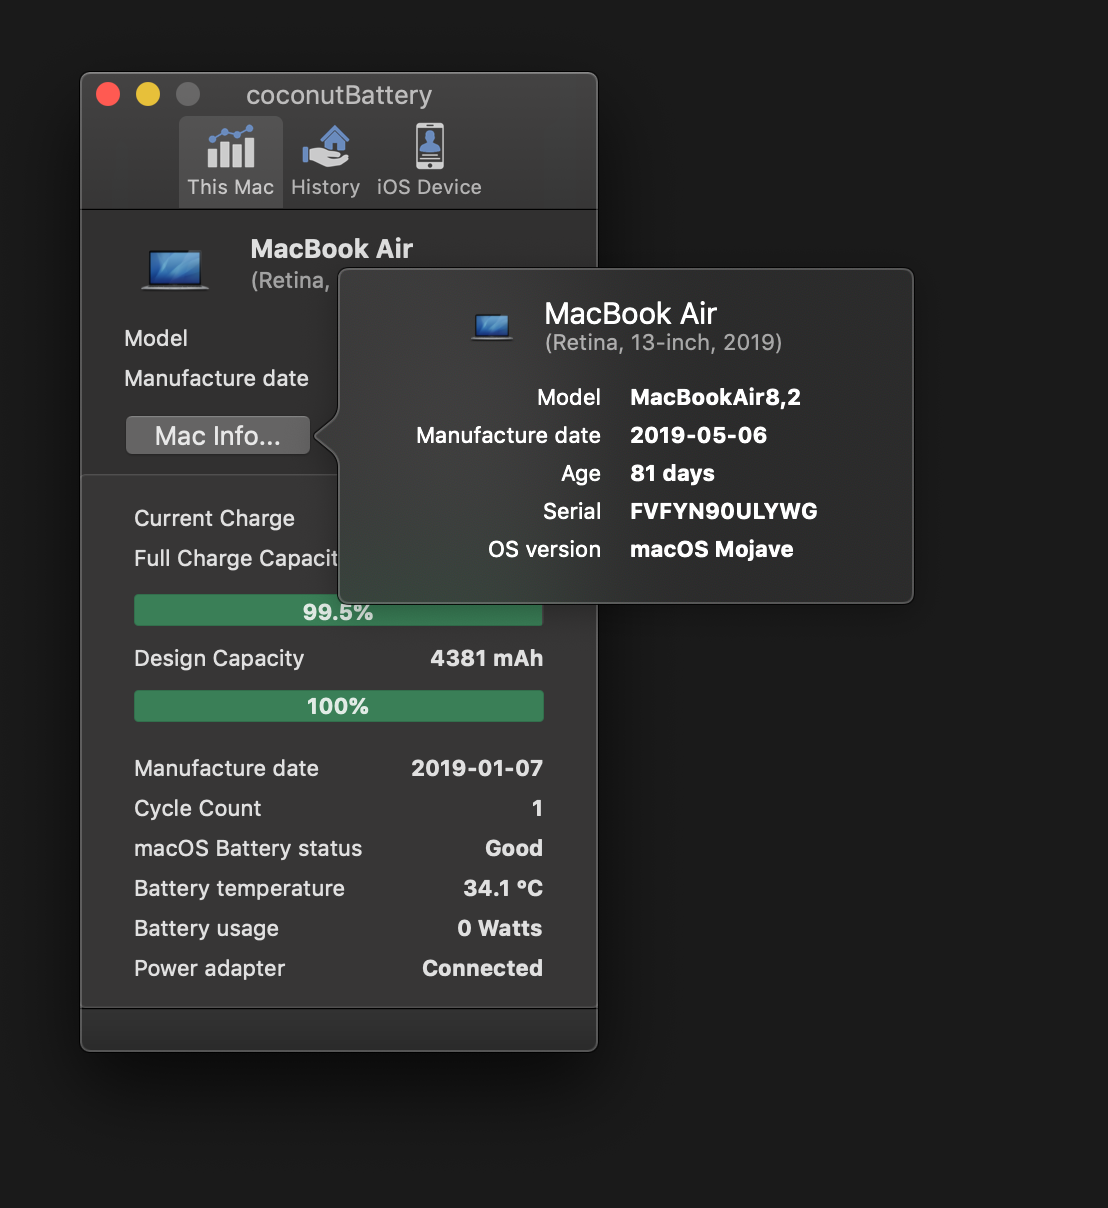Switch to the This Mac tab
This screenshot has height=1208, width=1108.
(231, 161)
